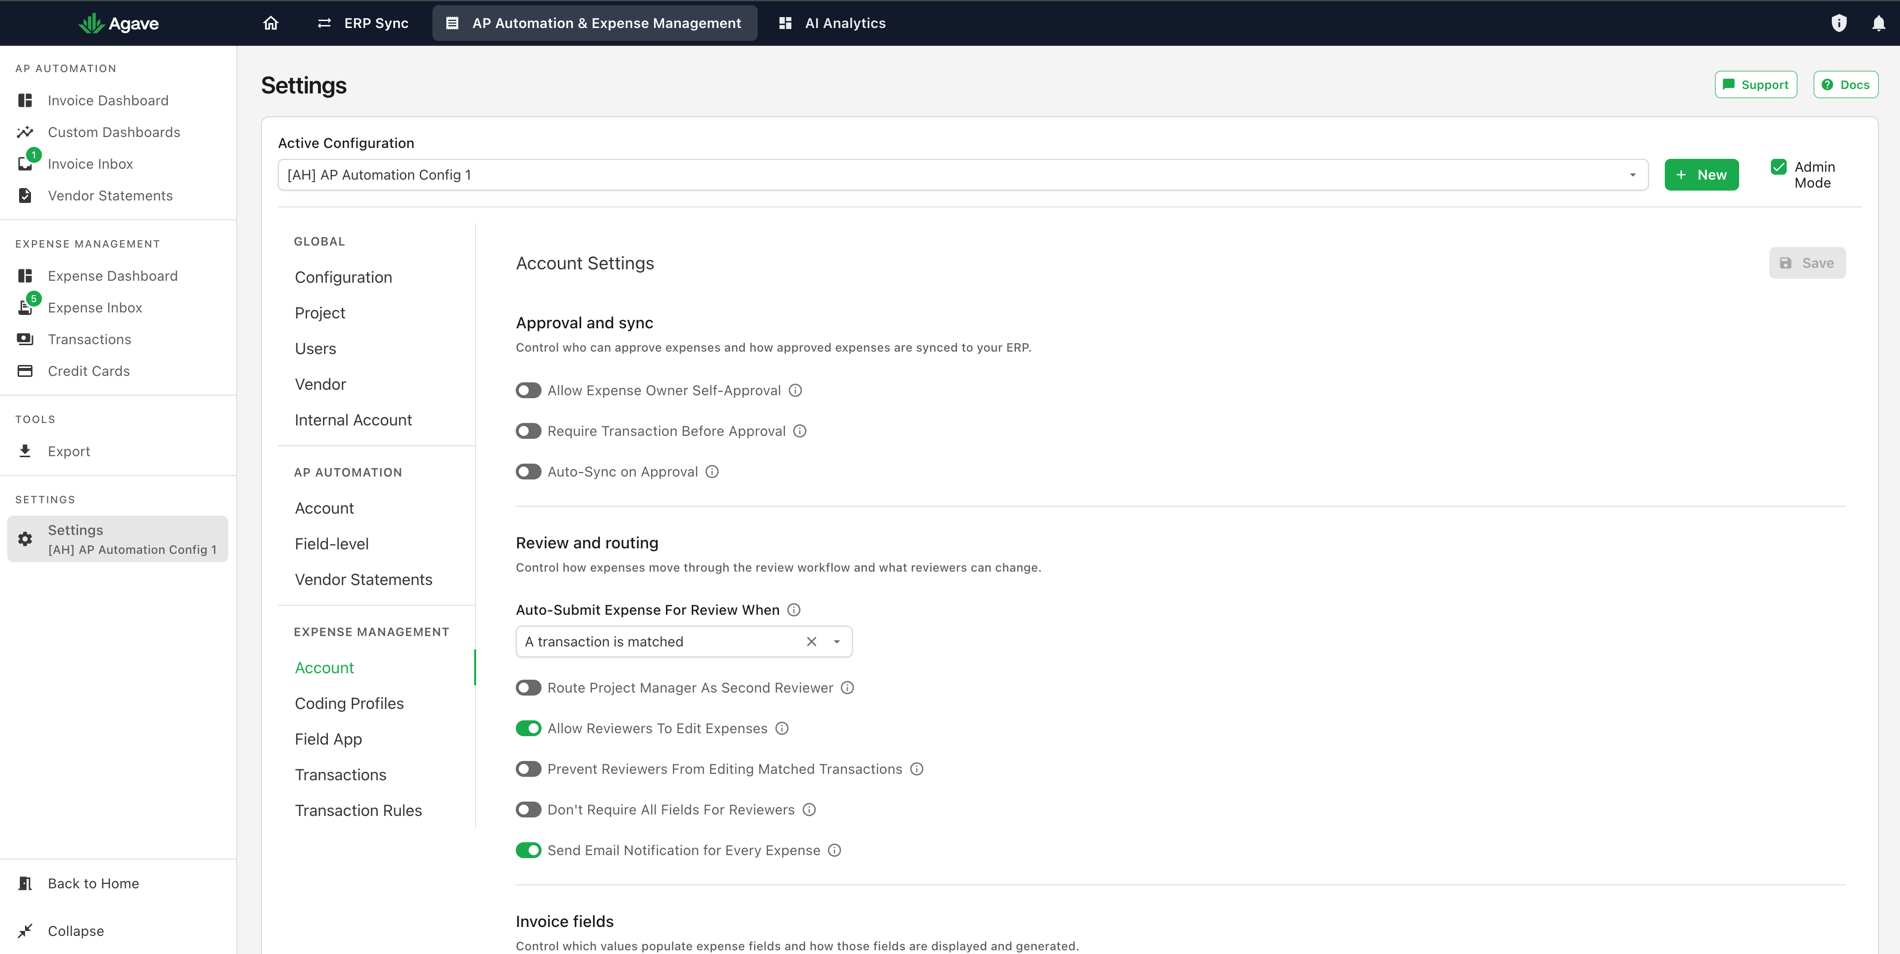Toggle Require Transaction Before Approval switch
The height and width of the screenshot is (954, 1900).
coord(528,431)
